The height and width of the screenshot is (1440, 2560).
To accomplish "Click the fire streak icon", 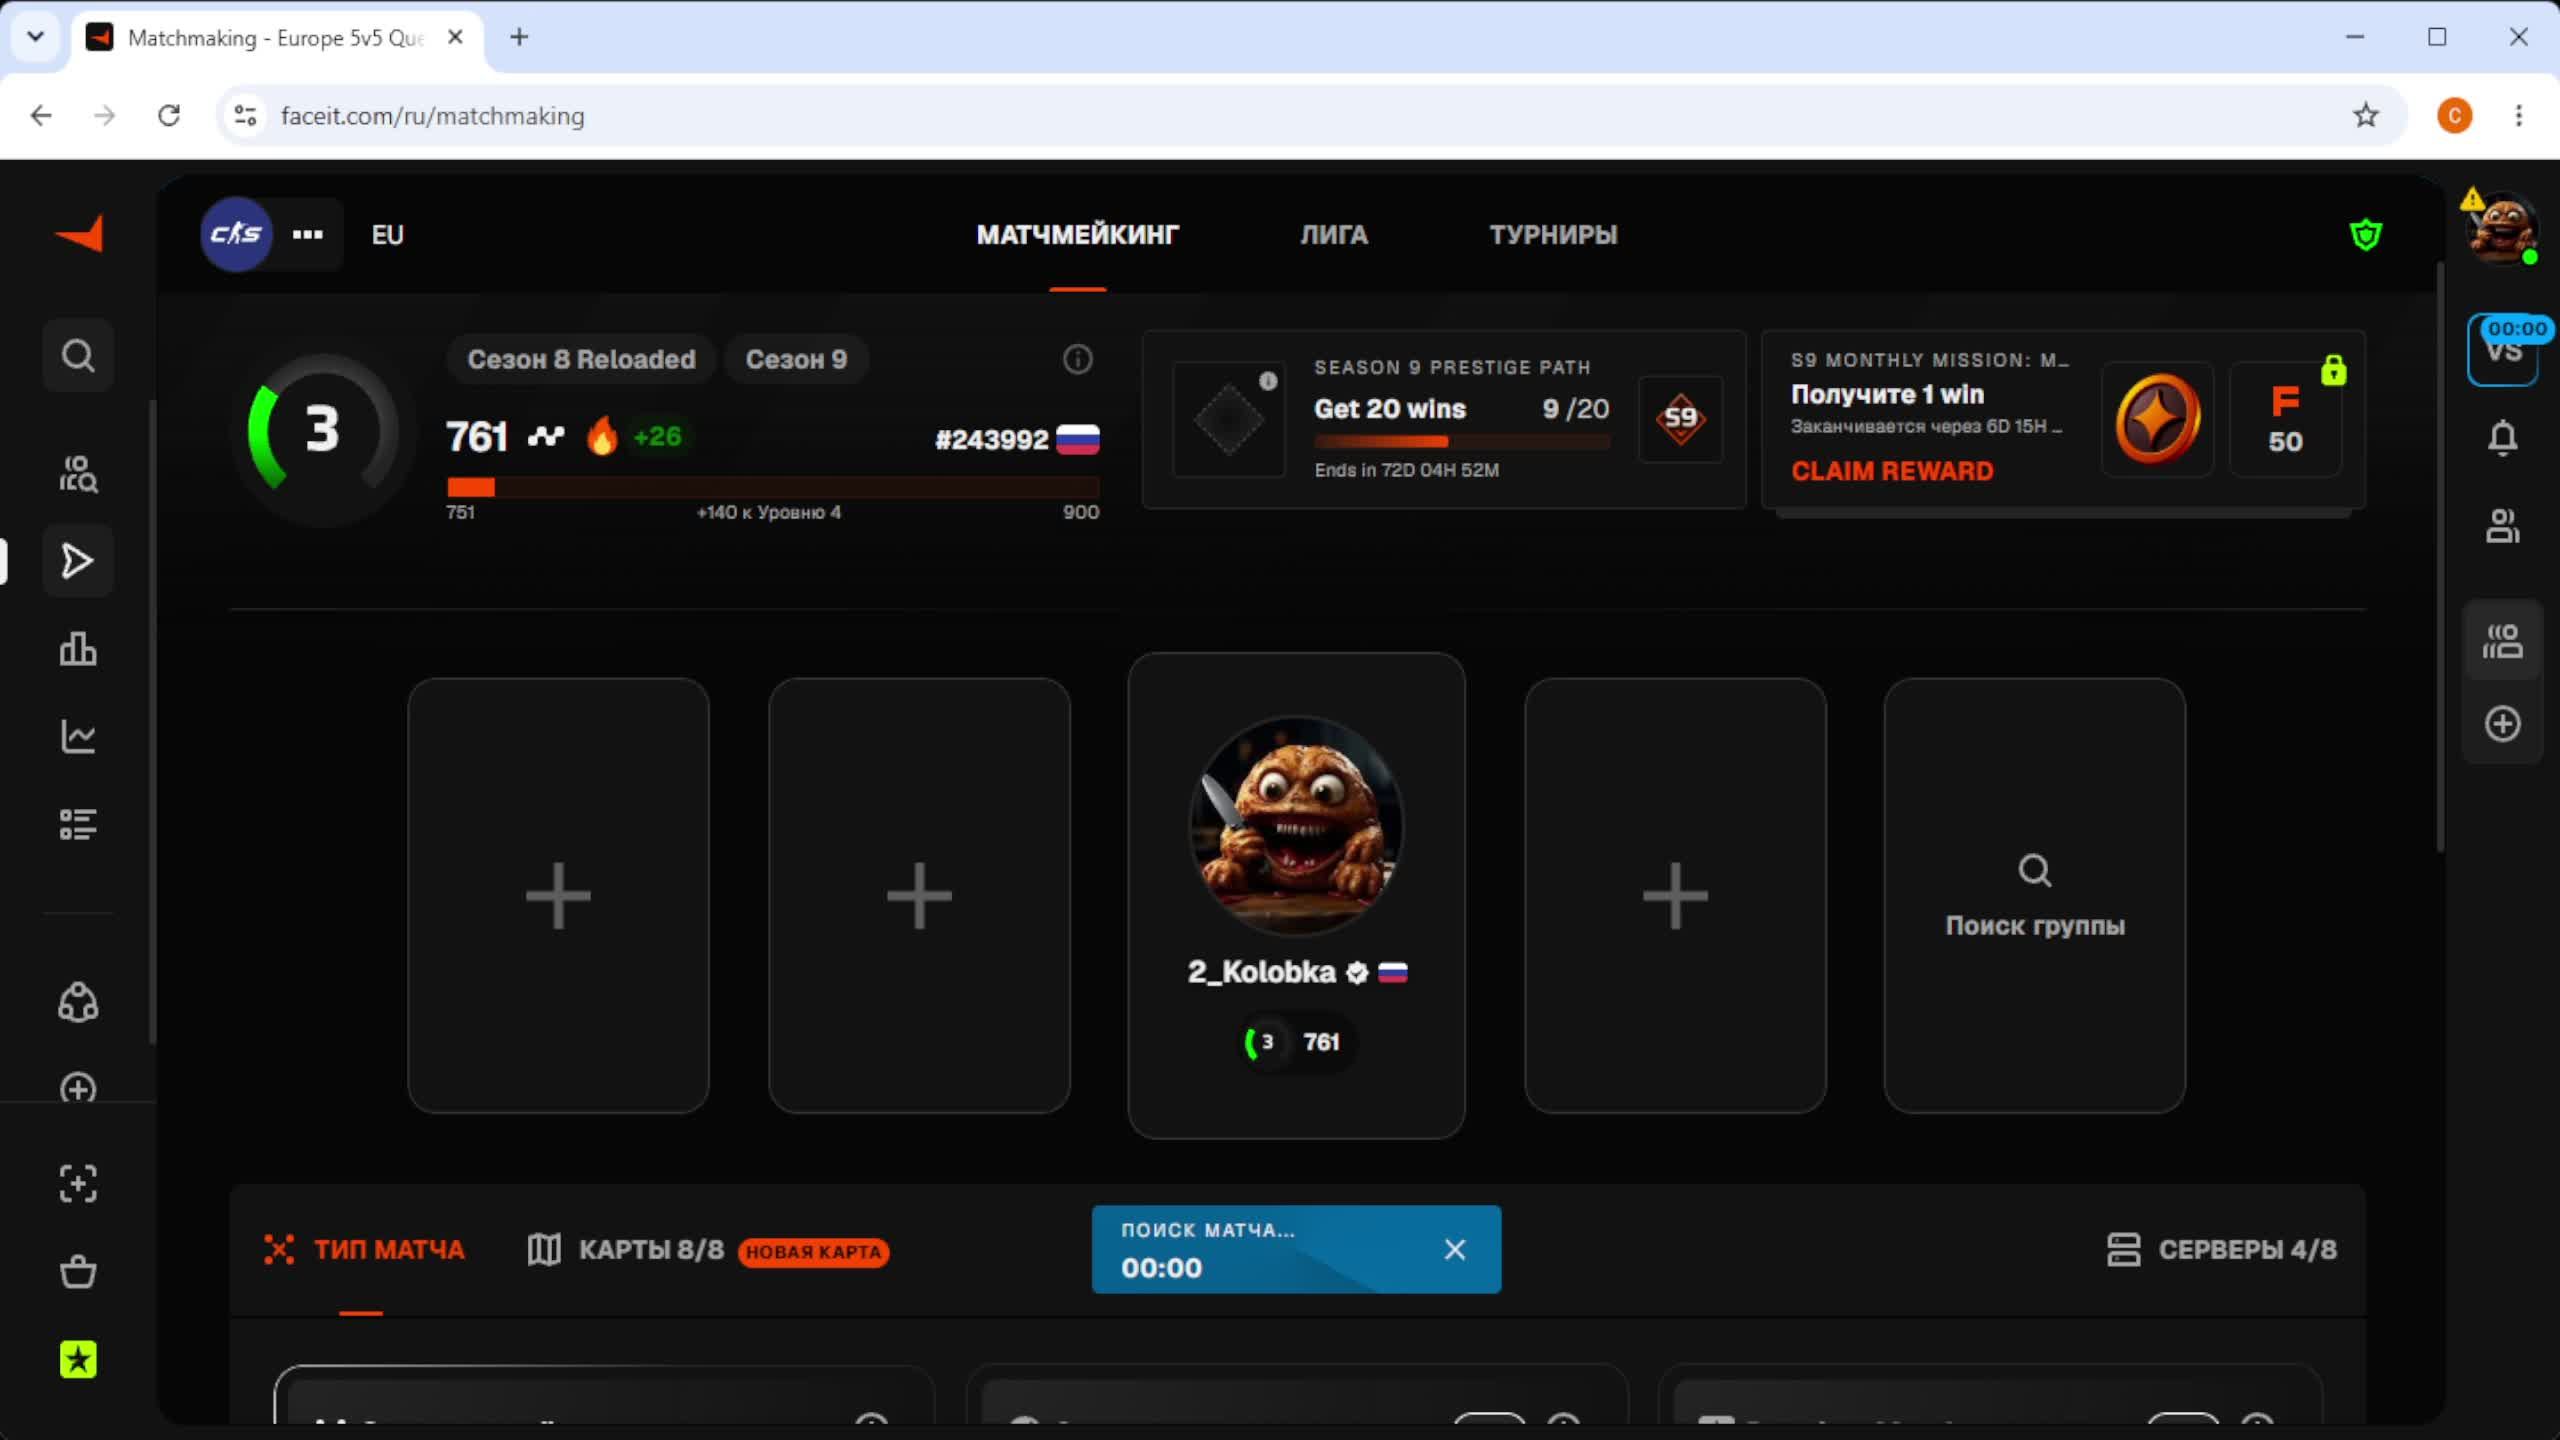I will click(x=602, y=436).
